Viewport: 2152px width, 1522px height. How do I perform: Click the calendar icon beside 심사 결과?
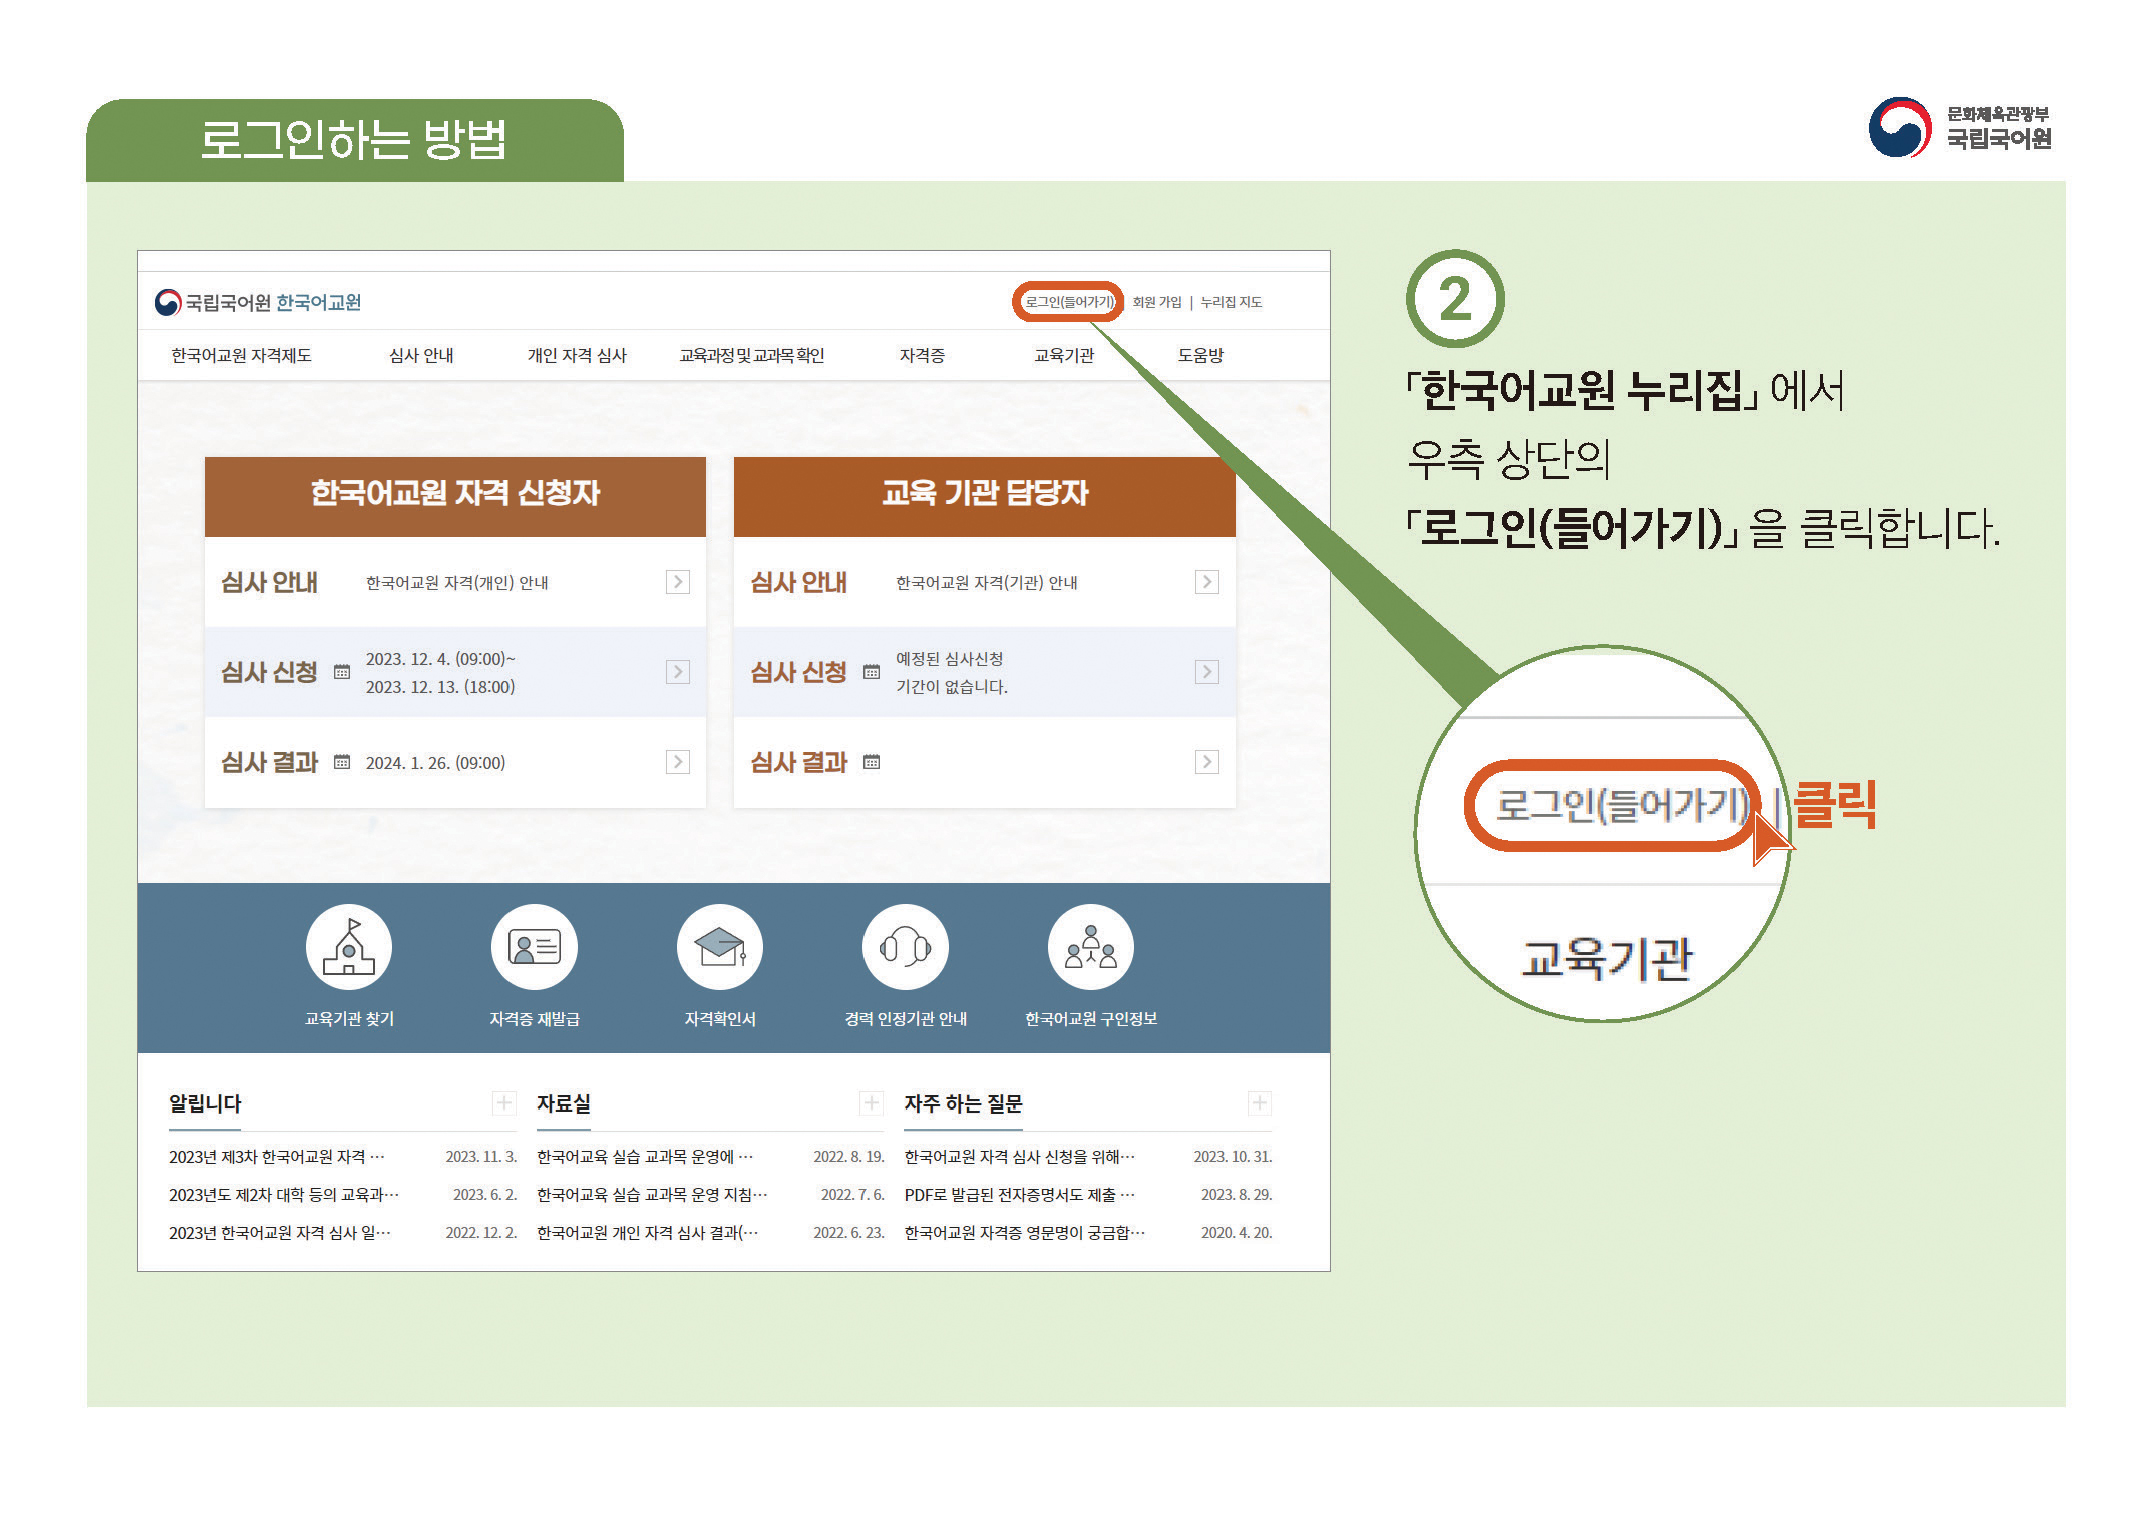tap(341, 762)
